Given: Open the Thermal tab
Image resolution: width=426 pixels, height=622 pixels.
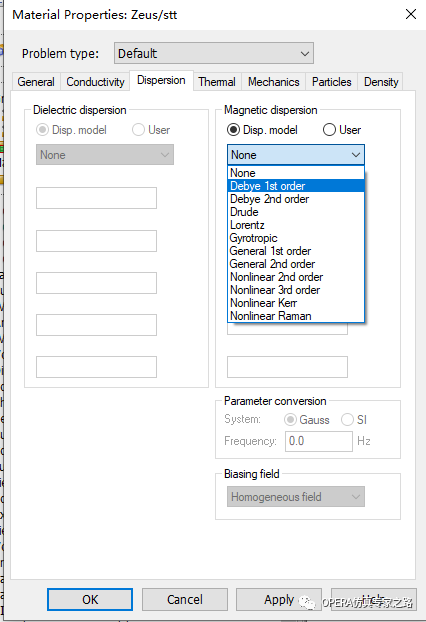Looking at the screenshot, I should (x=217, y=82).
